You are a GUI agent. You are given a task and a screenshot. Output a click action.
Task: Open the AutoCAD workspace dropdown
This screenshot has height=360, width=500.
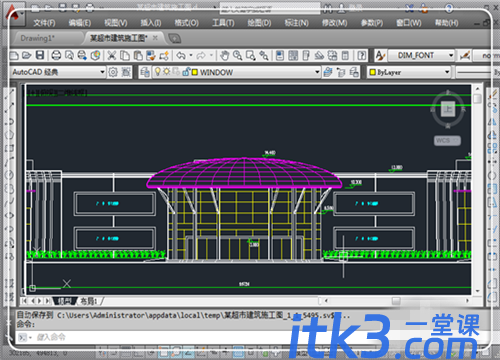(x=58, y=72)
